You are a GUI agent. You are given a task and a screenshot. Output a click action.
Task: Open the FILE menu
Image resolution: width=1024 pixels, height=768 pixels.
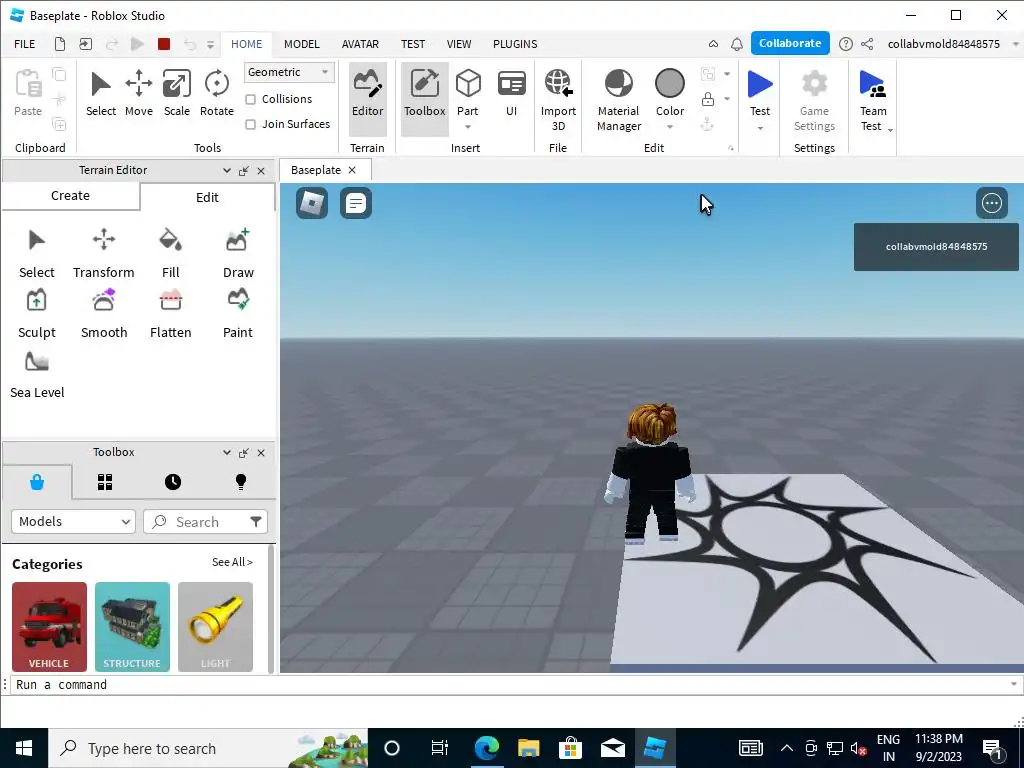point(25,44)
